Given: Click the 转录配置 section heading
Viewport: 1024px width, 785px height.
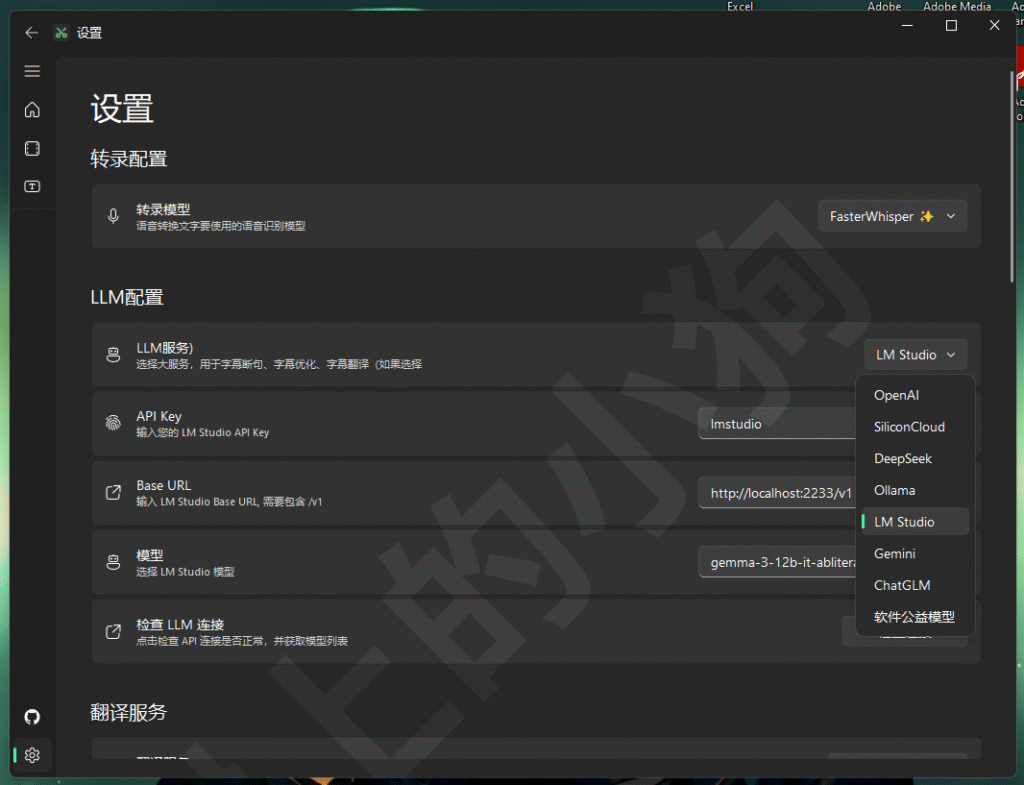Looking at the screenshot, I should click(129, 159).
